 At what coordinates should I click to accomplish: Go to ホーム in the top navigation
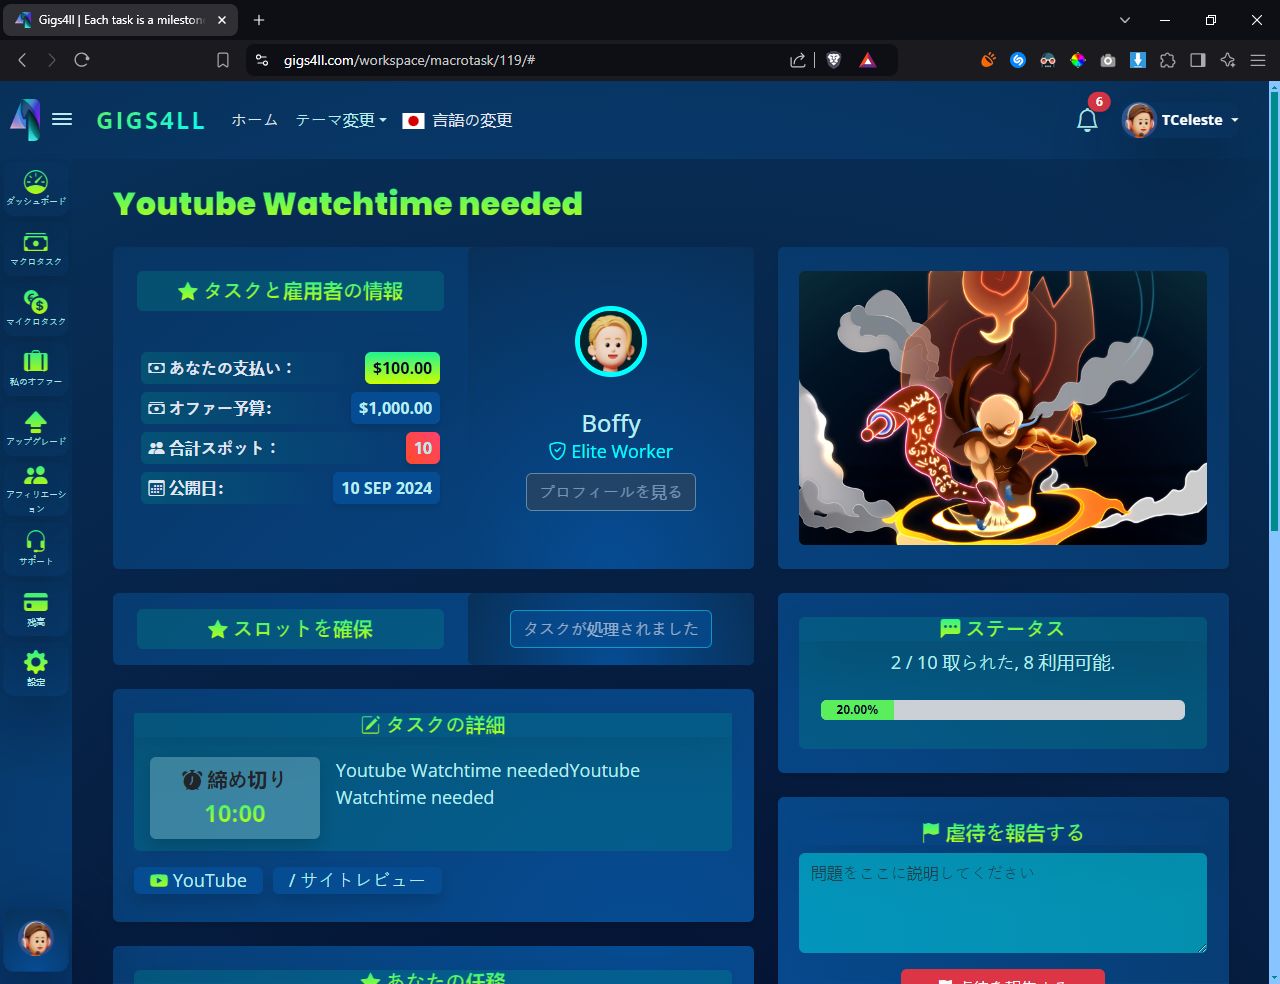[254, 120]
